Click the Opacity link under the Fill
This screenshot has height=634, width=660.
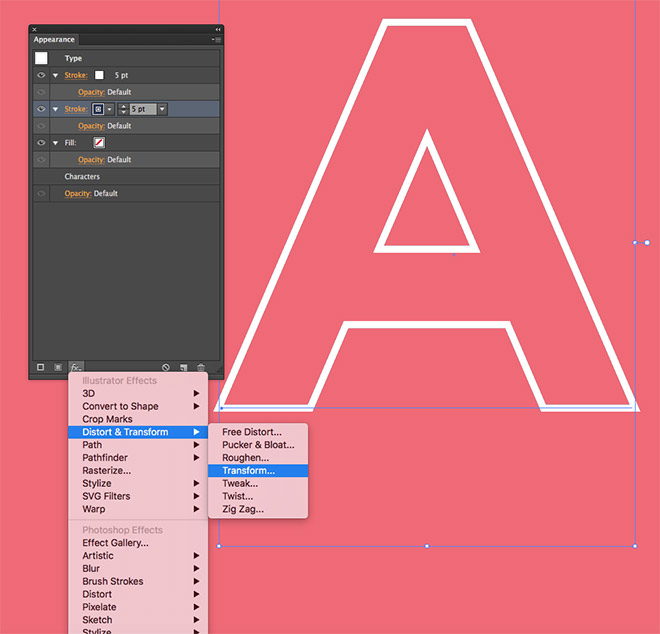coord(91,160)
